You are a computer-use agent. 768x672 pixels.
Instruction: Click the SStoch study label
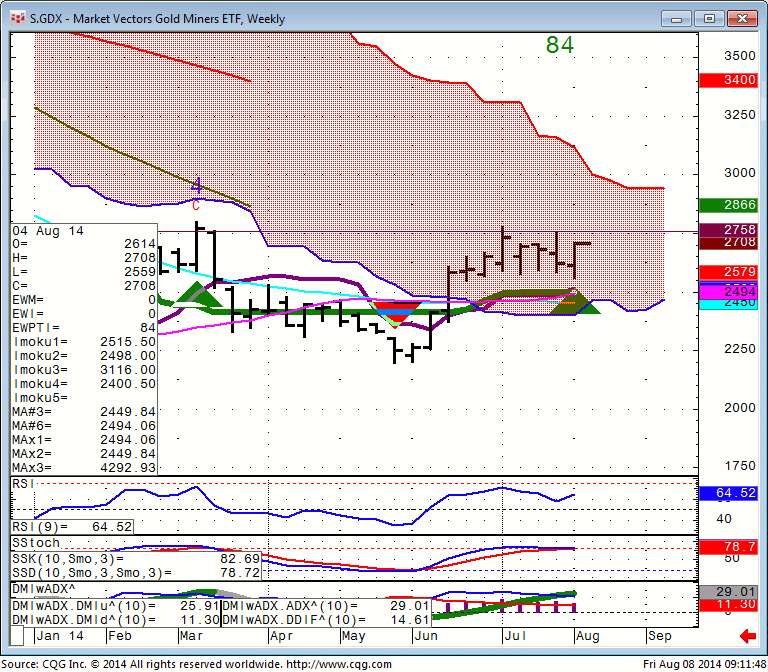click(x=36, y=543)
